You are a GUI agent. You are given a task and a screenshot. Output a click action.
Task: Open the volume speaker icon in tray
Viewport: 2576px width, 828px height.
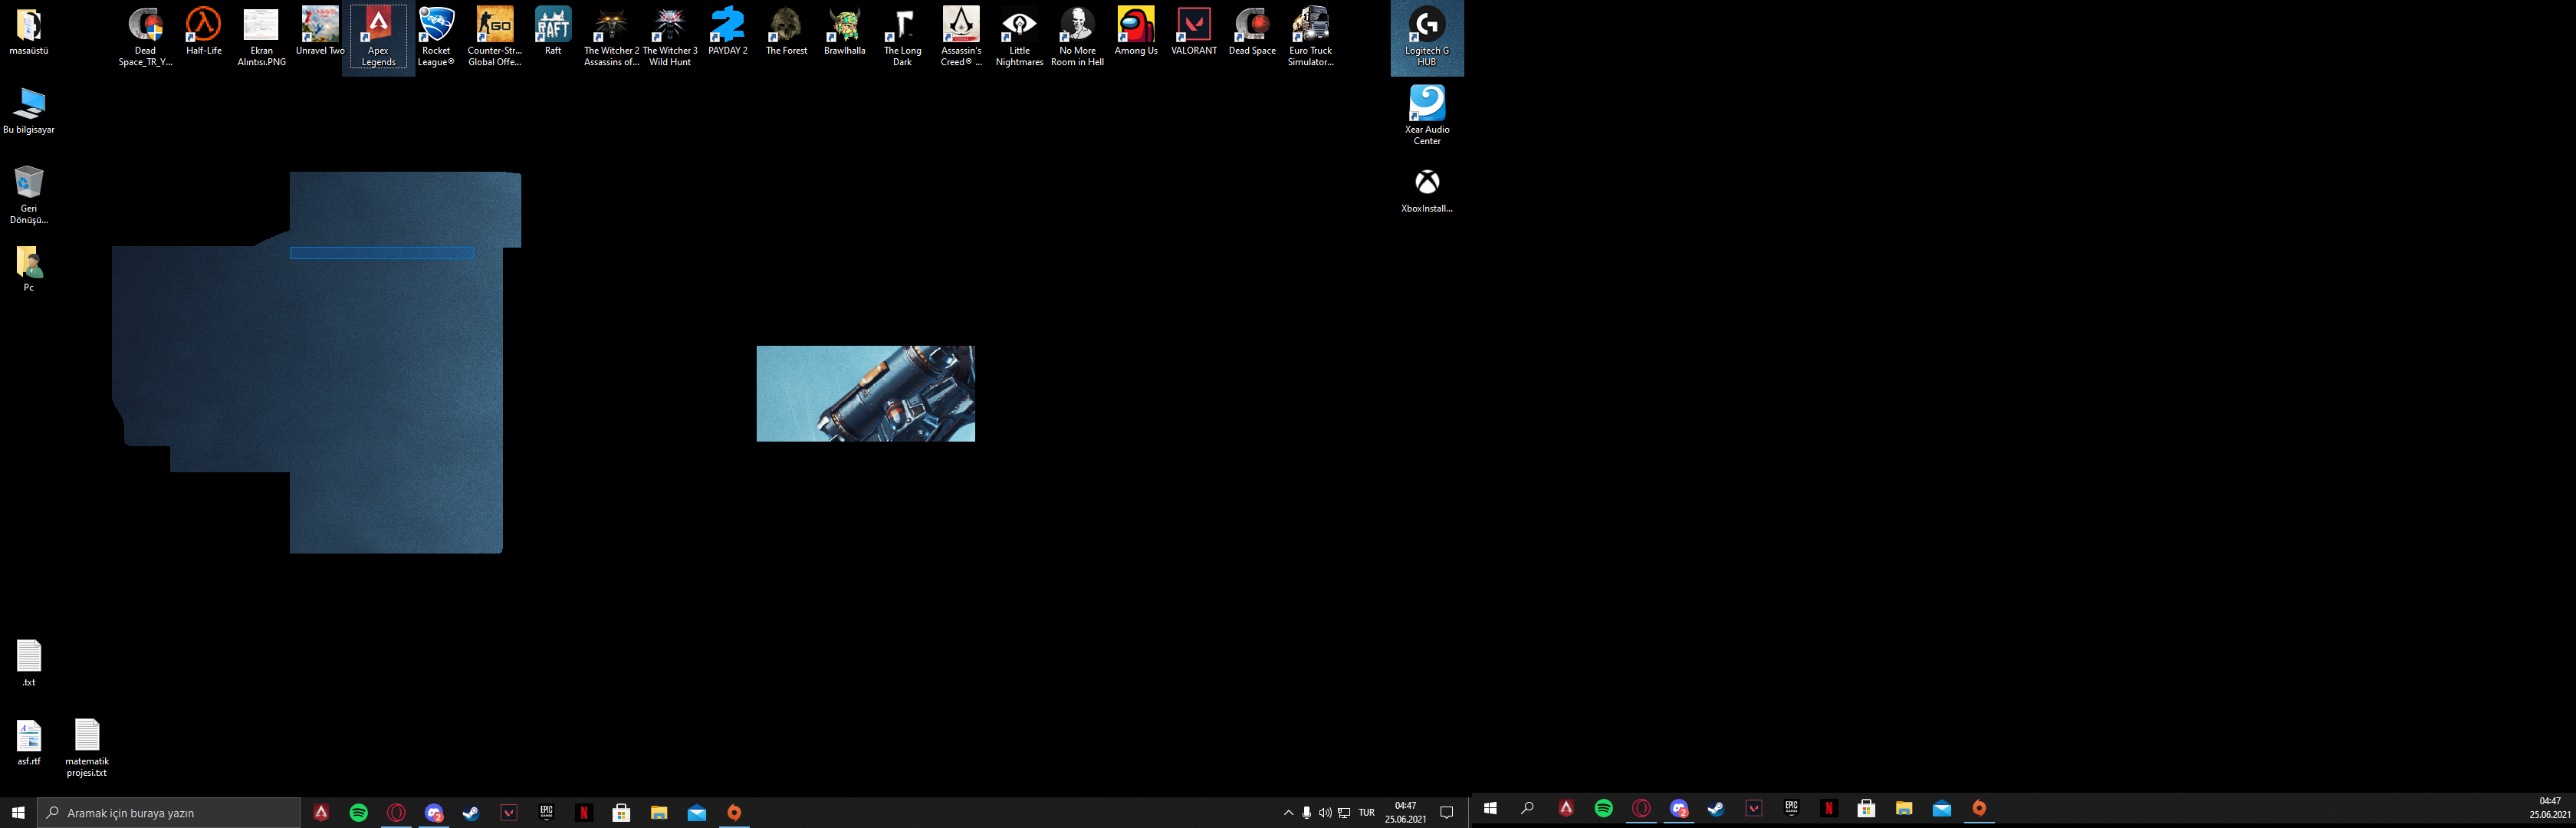pyautogui.click(x=1325, y=813)
